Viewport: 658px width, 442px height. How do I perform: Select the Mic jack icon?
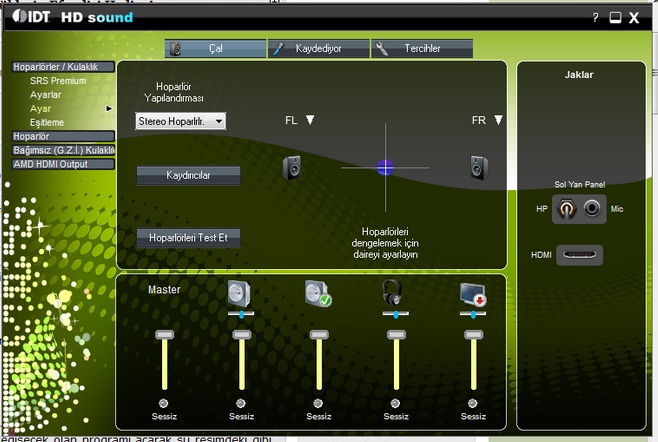click(x=593, y=209)
